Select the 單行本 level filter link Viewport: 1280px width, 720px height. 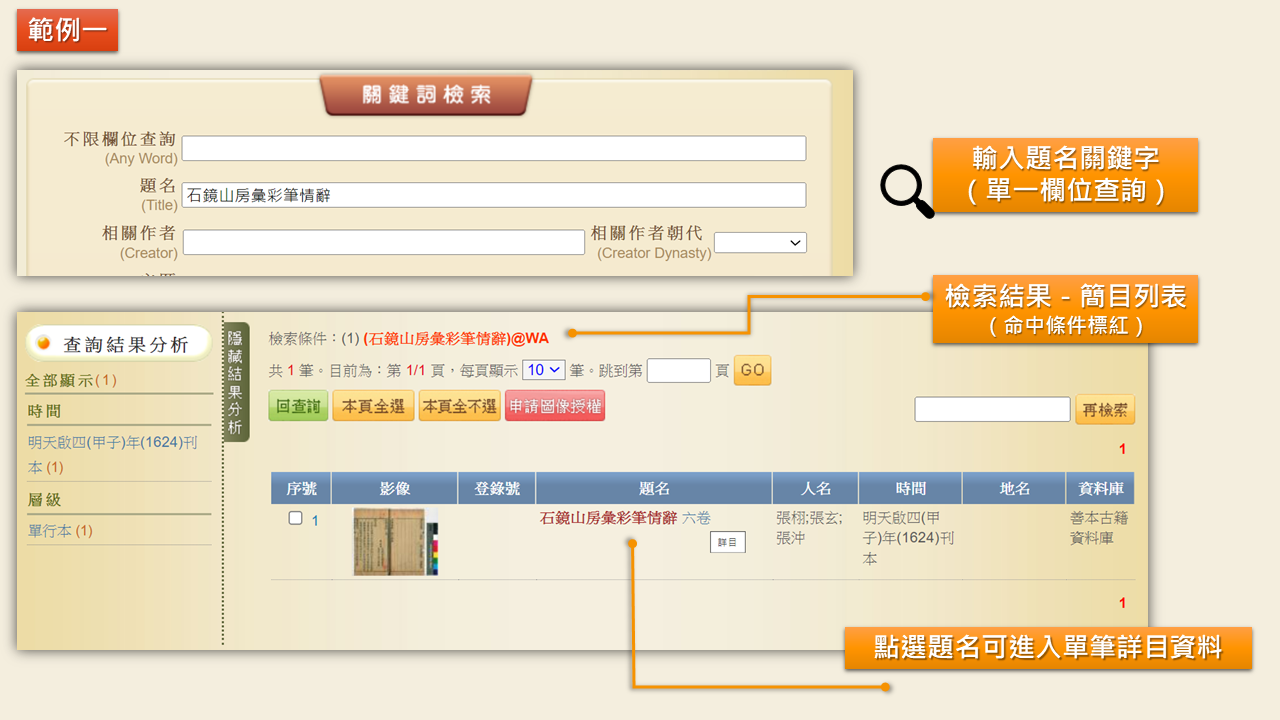tap(50, 531)
